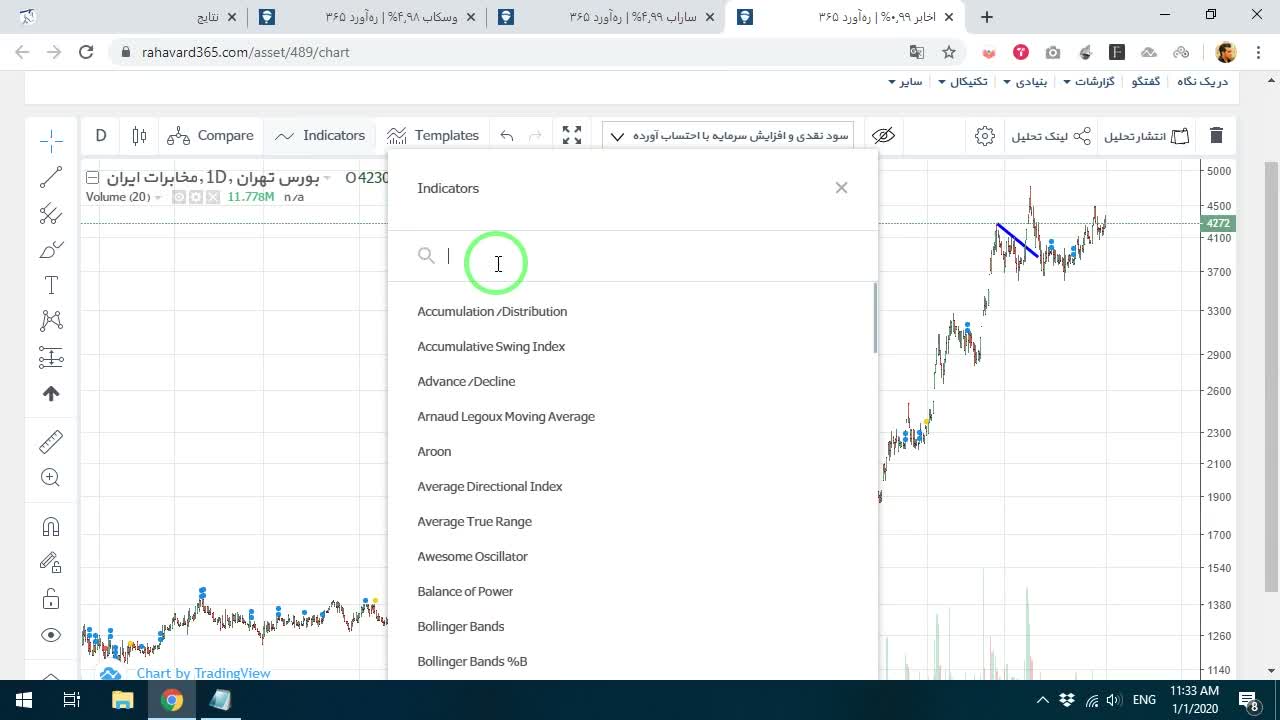Image resolution: width=1280 pixels, height=720 pixels.
Task: Select the text annotation tool
Action: tap(51, 285)
